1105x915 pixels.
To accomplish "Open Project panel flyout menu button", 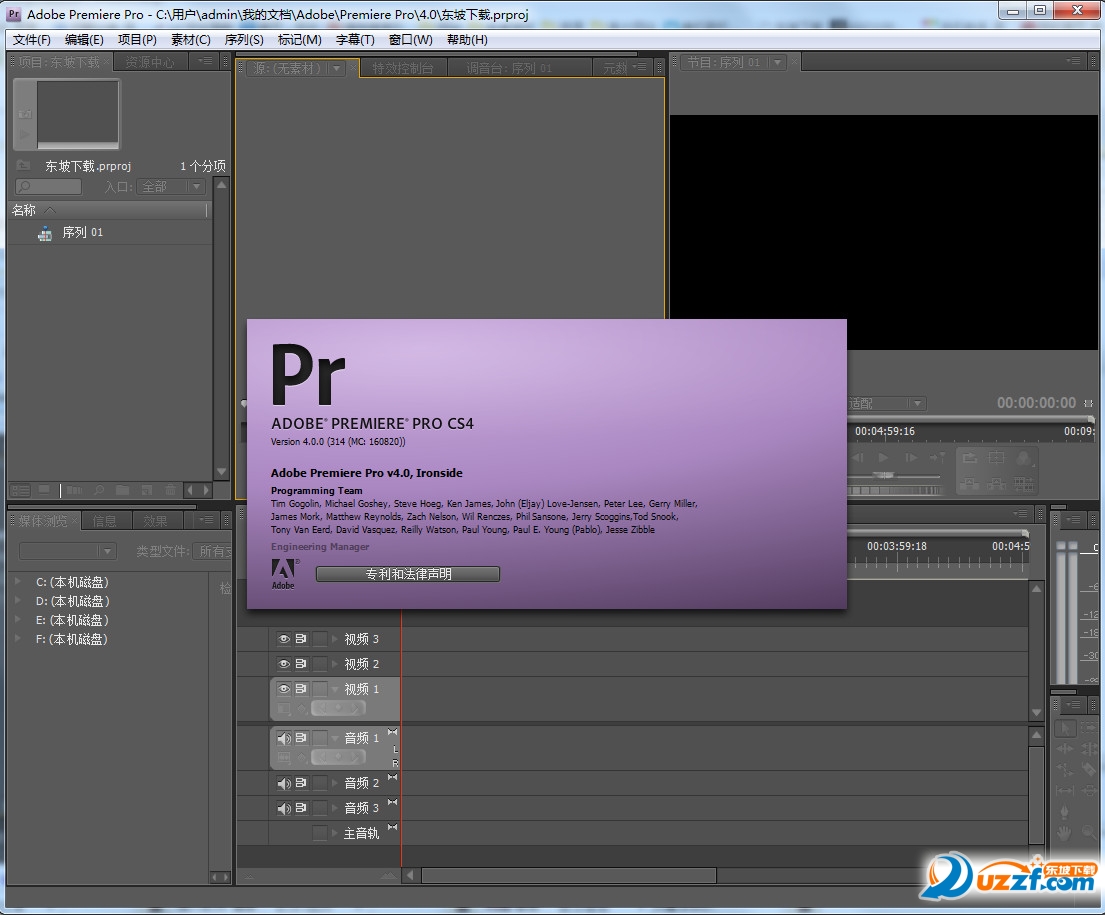I will 205,61.
